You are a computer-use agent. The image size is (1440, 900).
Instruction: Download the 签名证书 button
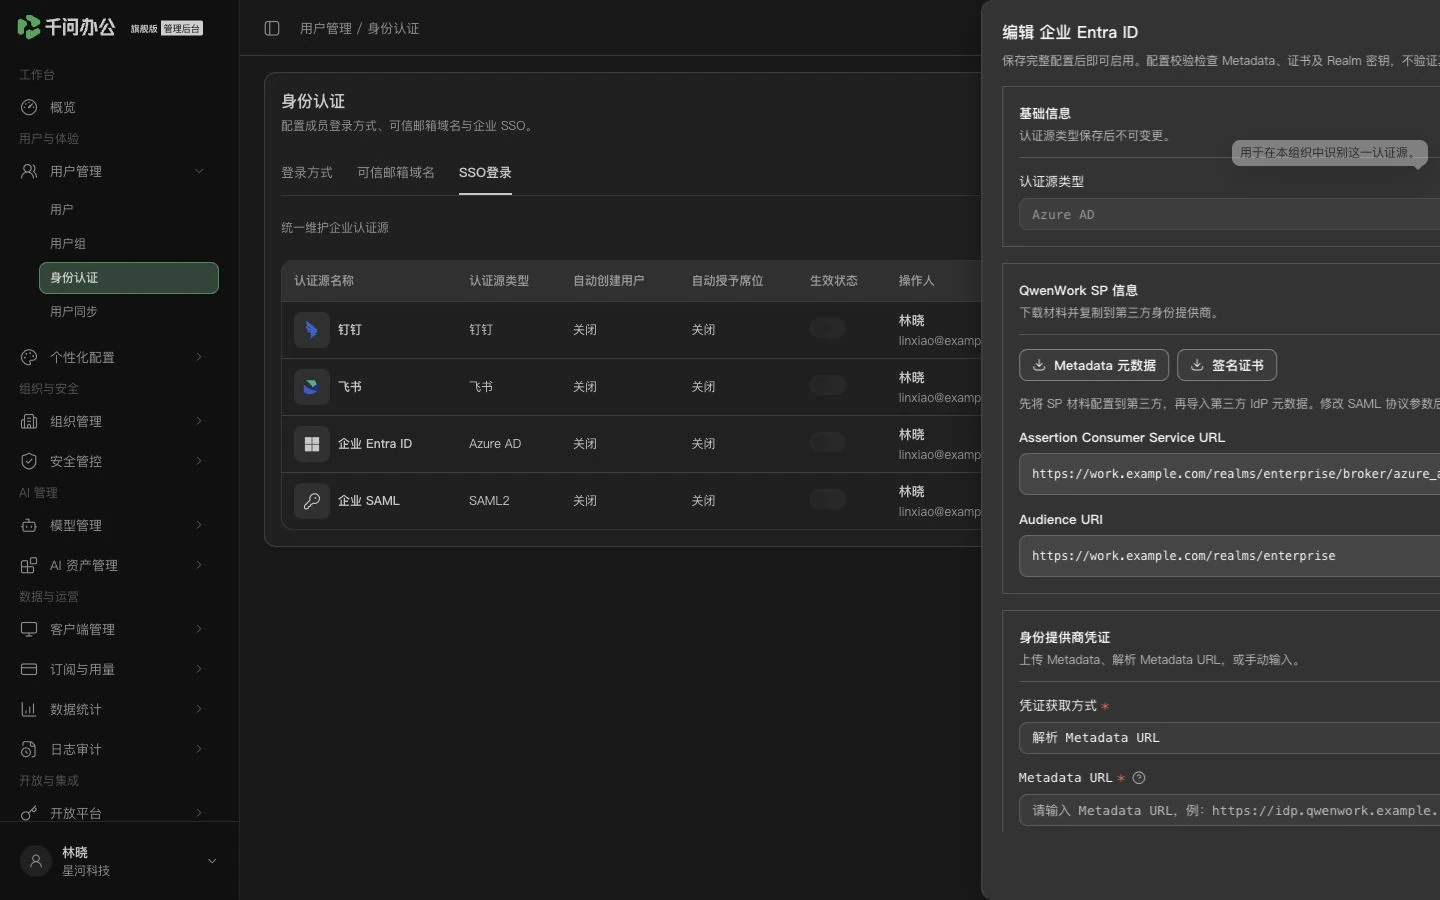click(1227, 365)
